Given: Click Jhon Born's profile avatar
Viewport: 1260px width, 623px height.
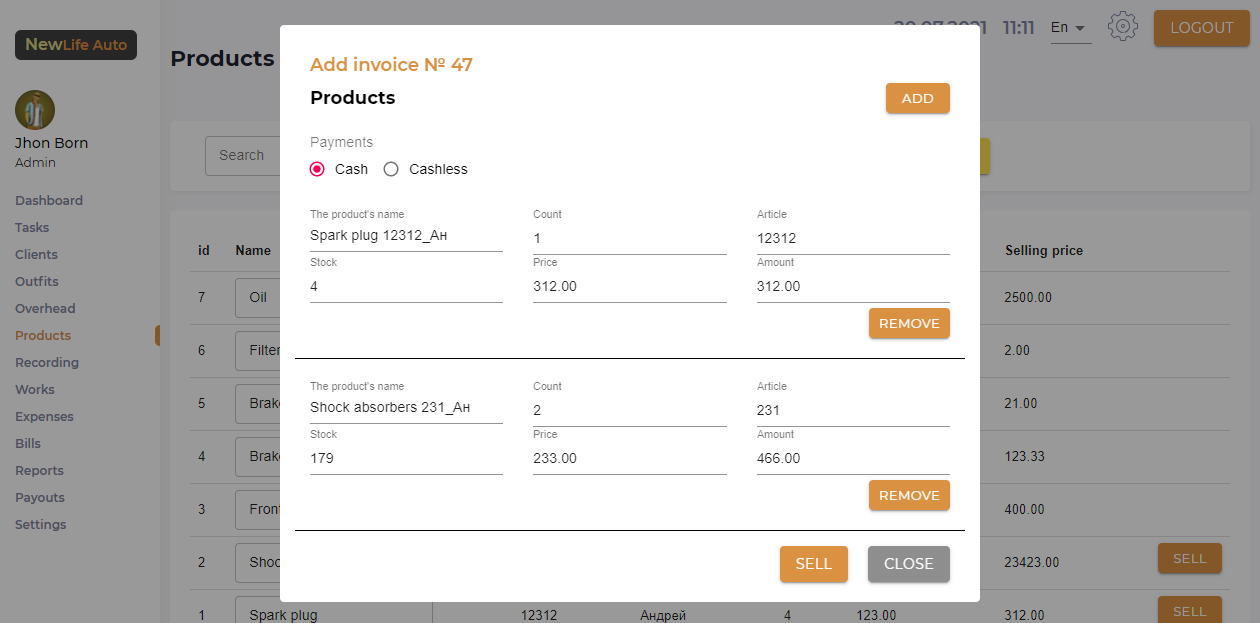Looking at the screenshot, I should (35, 110).
